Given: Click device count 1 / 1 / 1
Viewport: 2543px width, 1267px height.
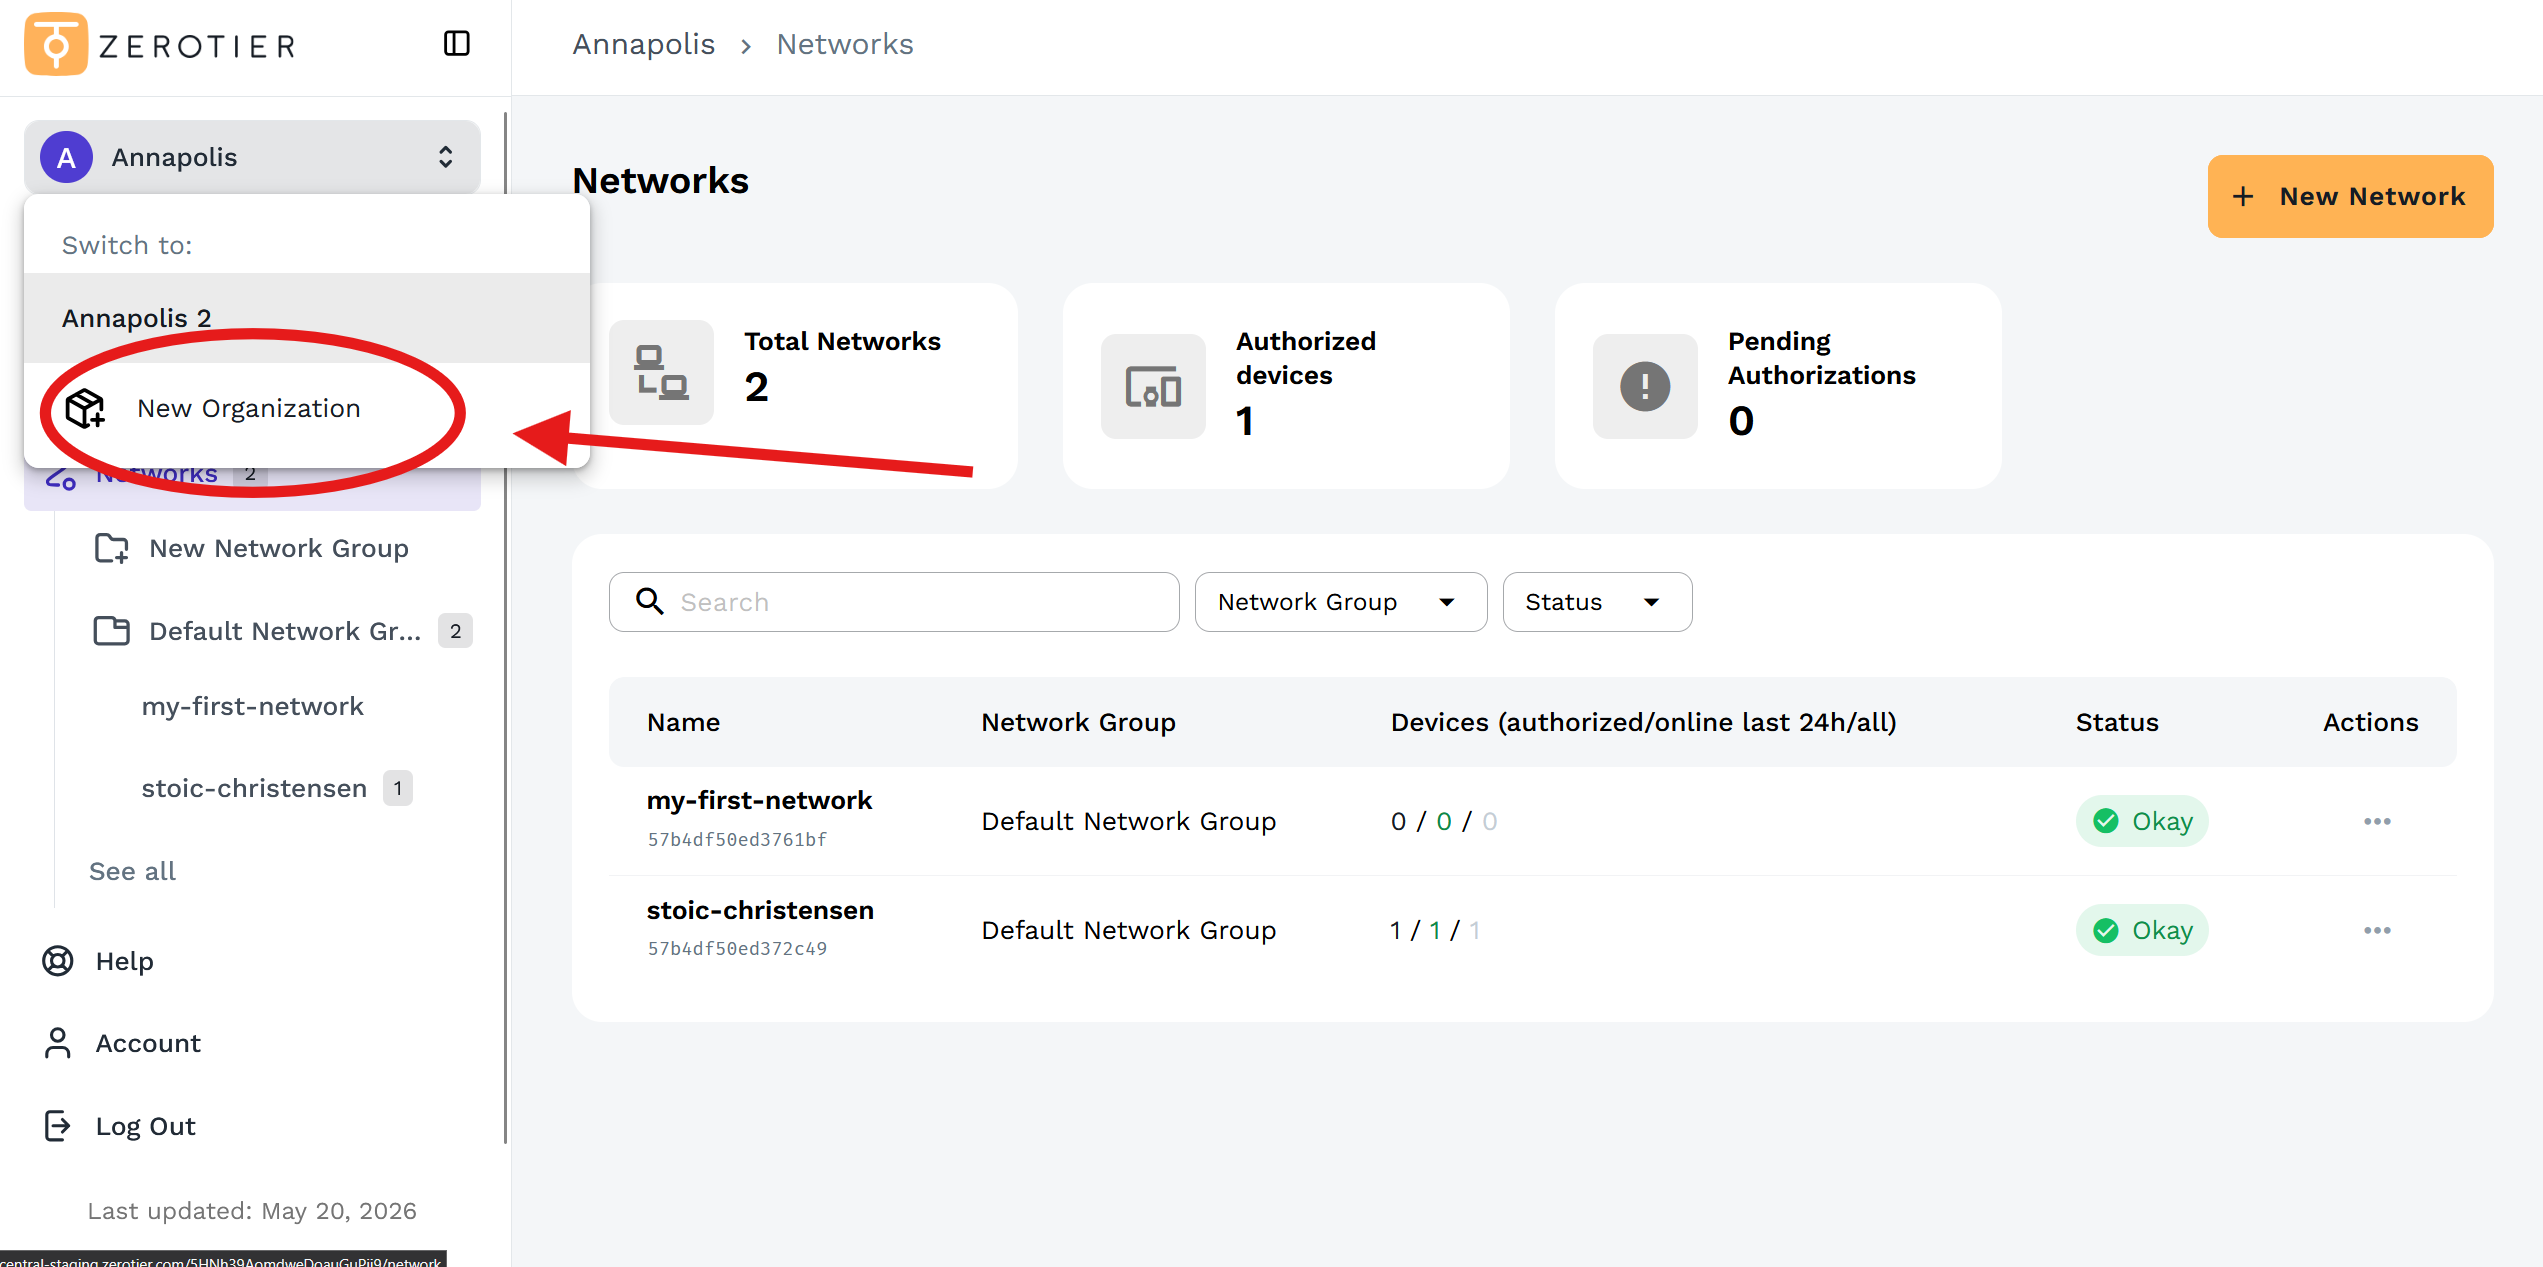Looking at the screenshot, I should click(1435, 930).
